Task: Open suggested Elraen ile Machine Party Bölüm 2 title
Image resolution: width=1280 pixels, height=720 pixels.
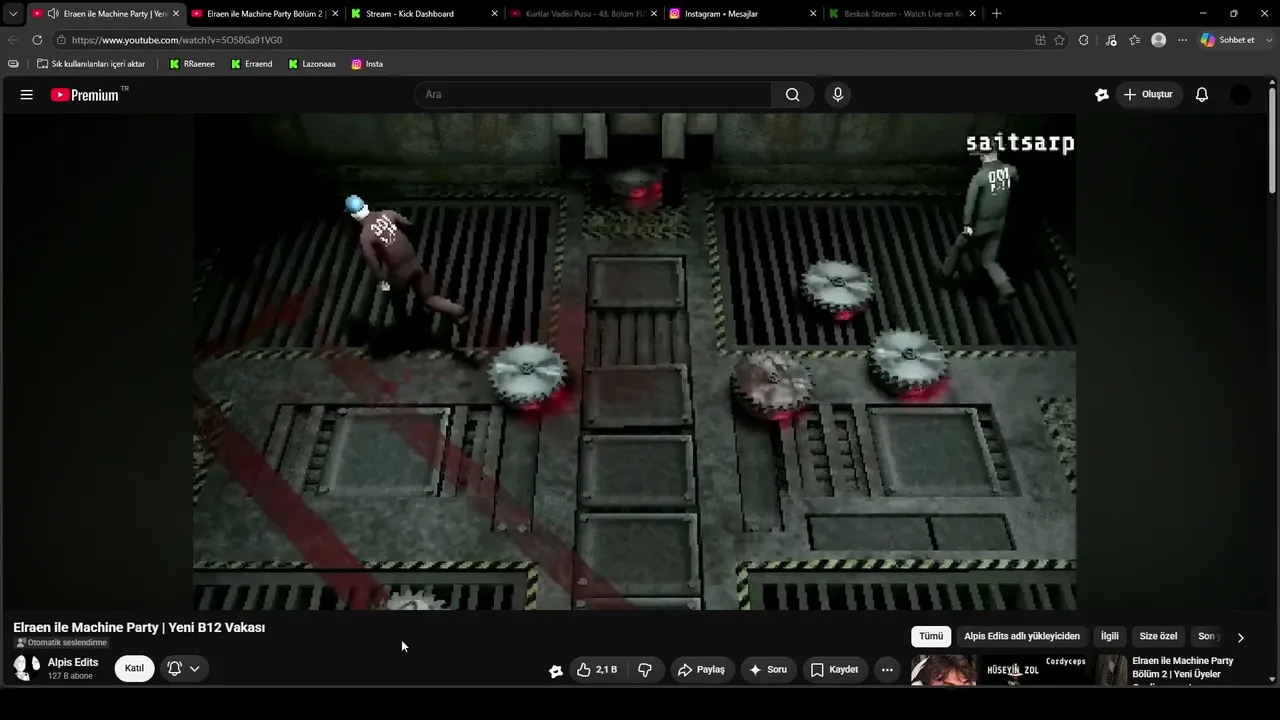Action: (x=1182, y=668)
